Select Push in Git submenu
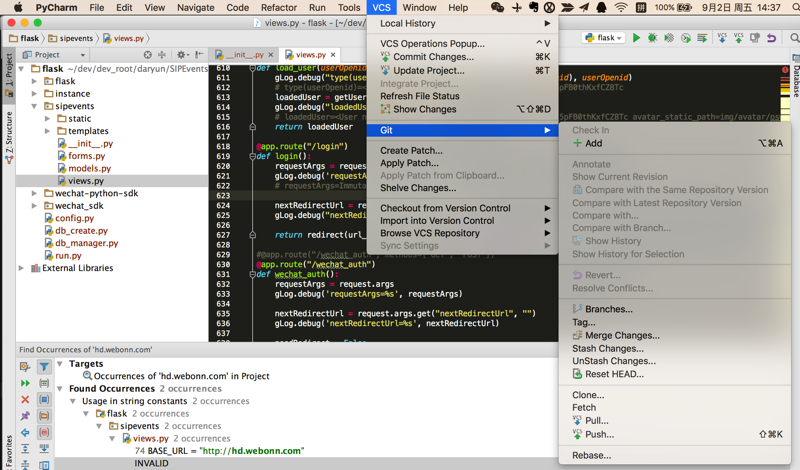This screenshot has height=470, width=800. [x=599, y=434]
